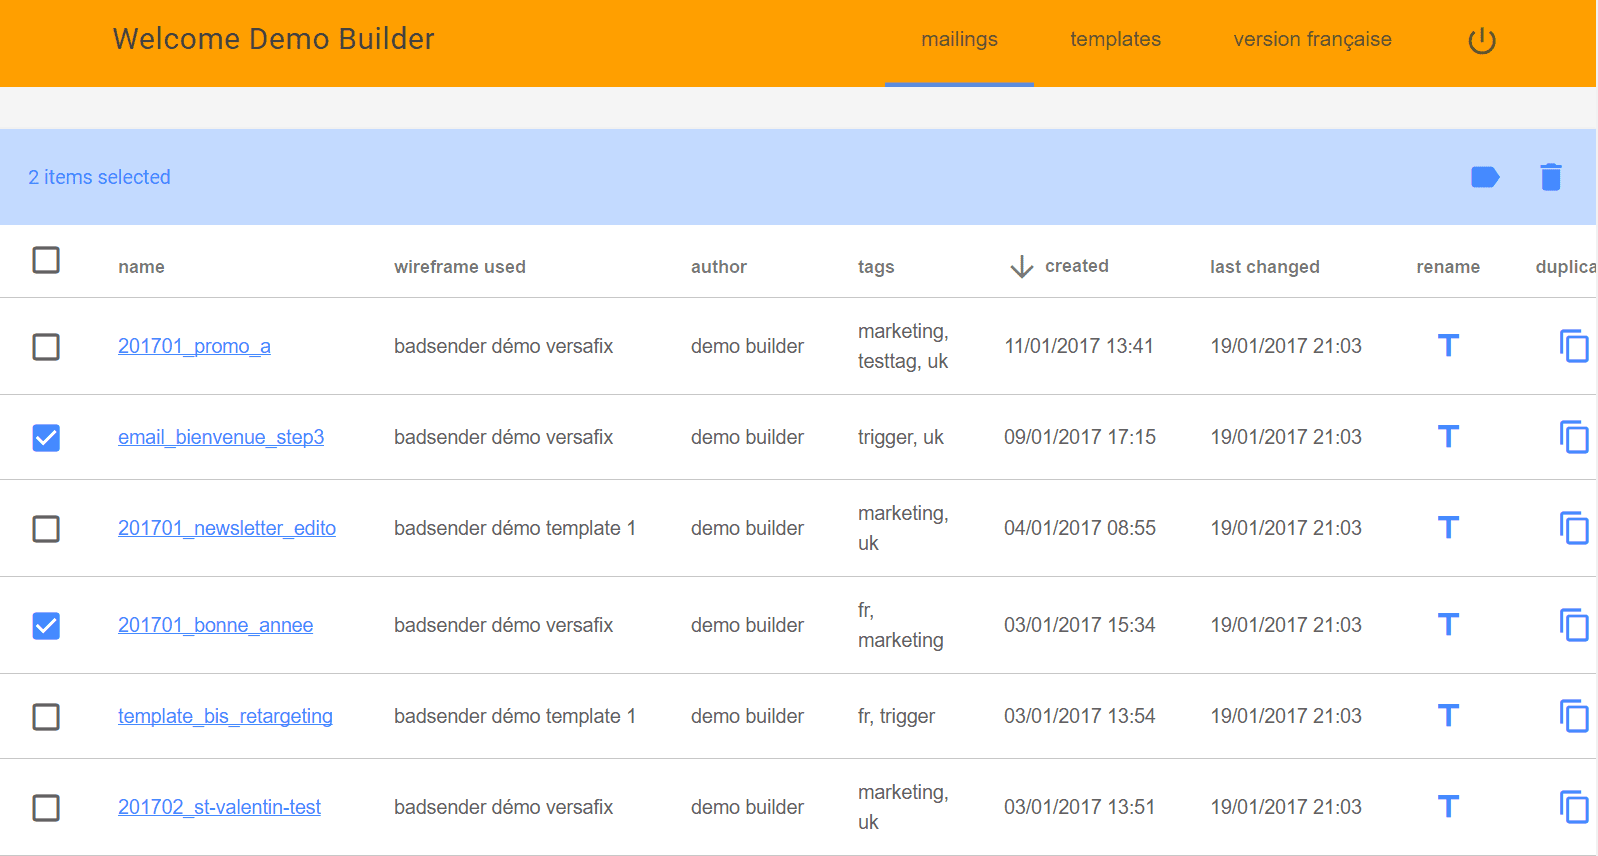Duplicate the 201701_newsletter_edito mailing
This screenshot has height=856, width=1598.
pos(1574,528)
